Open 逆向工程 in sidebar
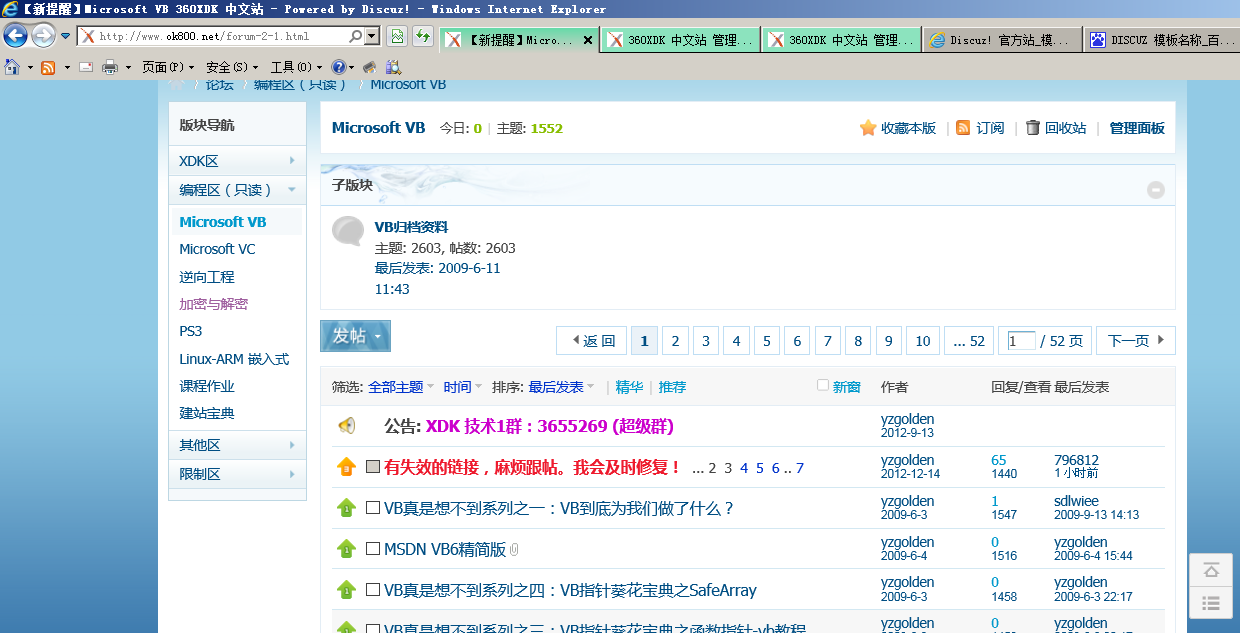The width and height of the screenshot is (1240, 633). (x=207, y=277)
